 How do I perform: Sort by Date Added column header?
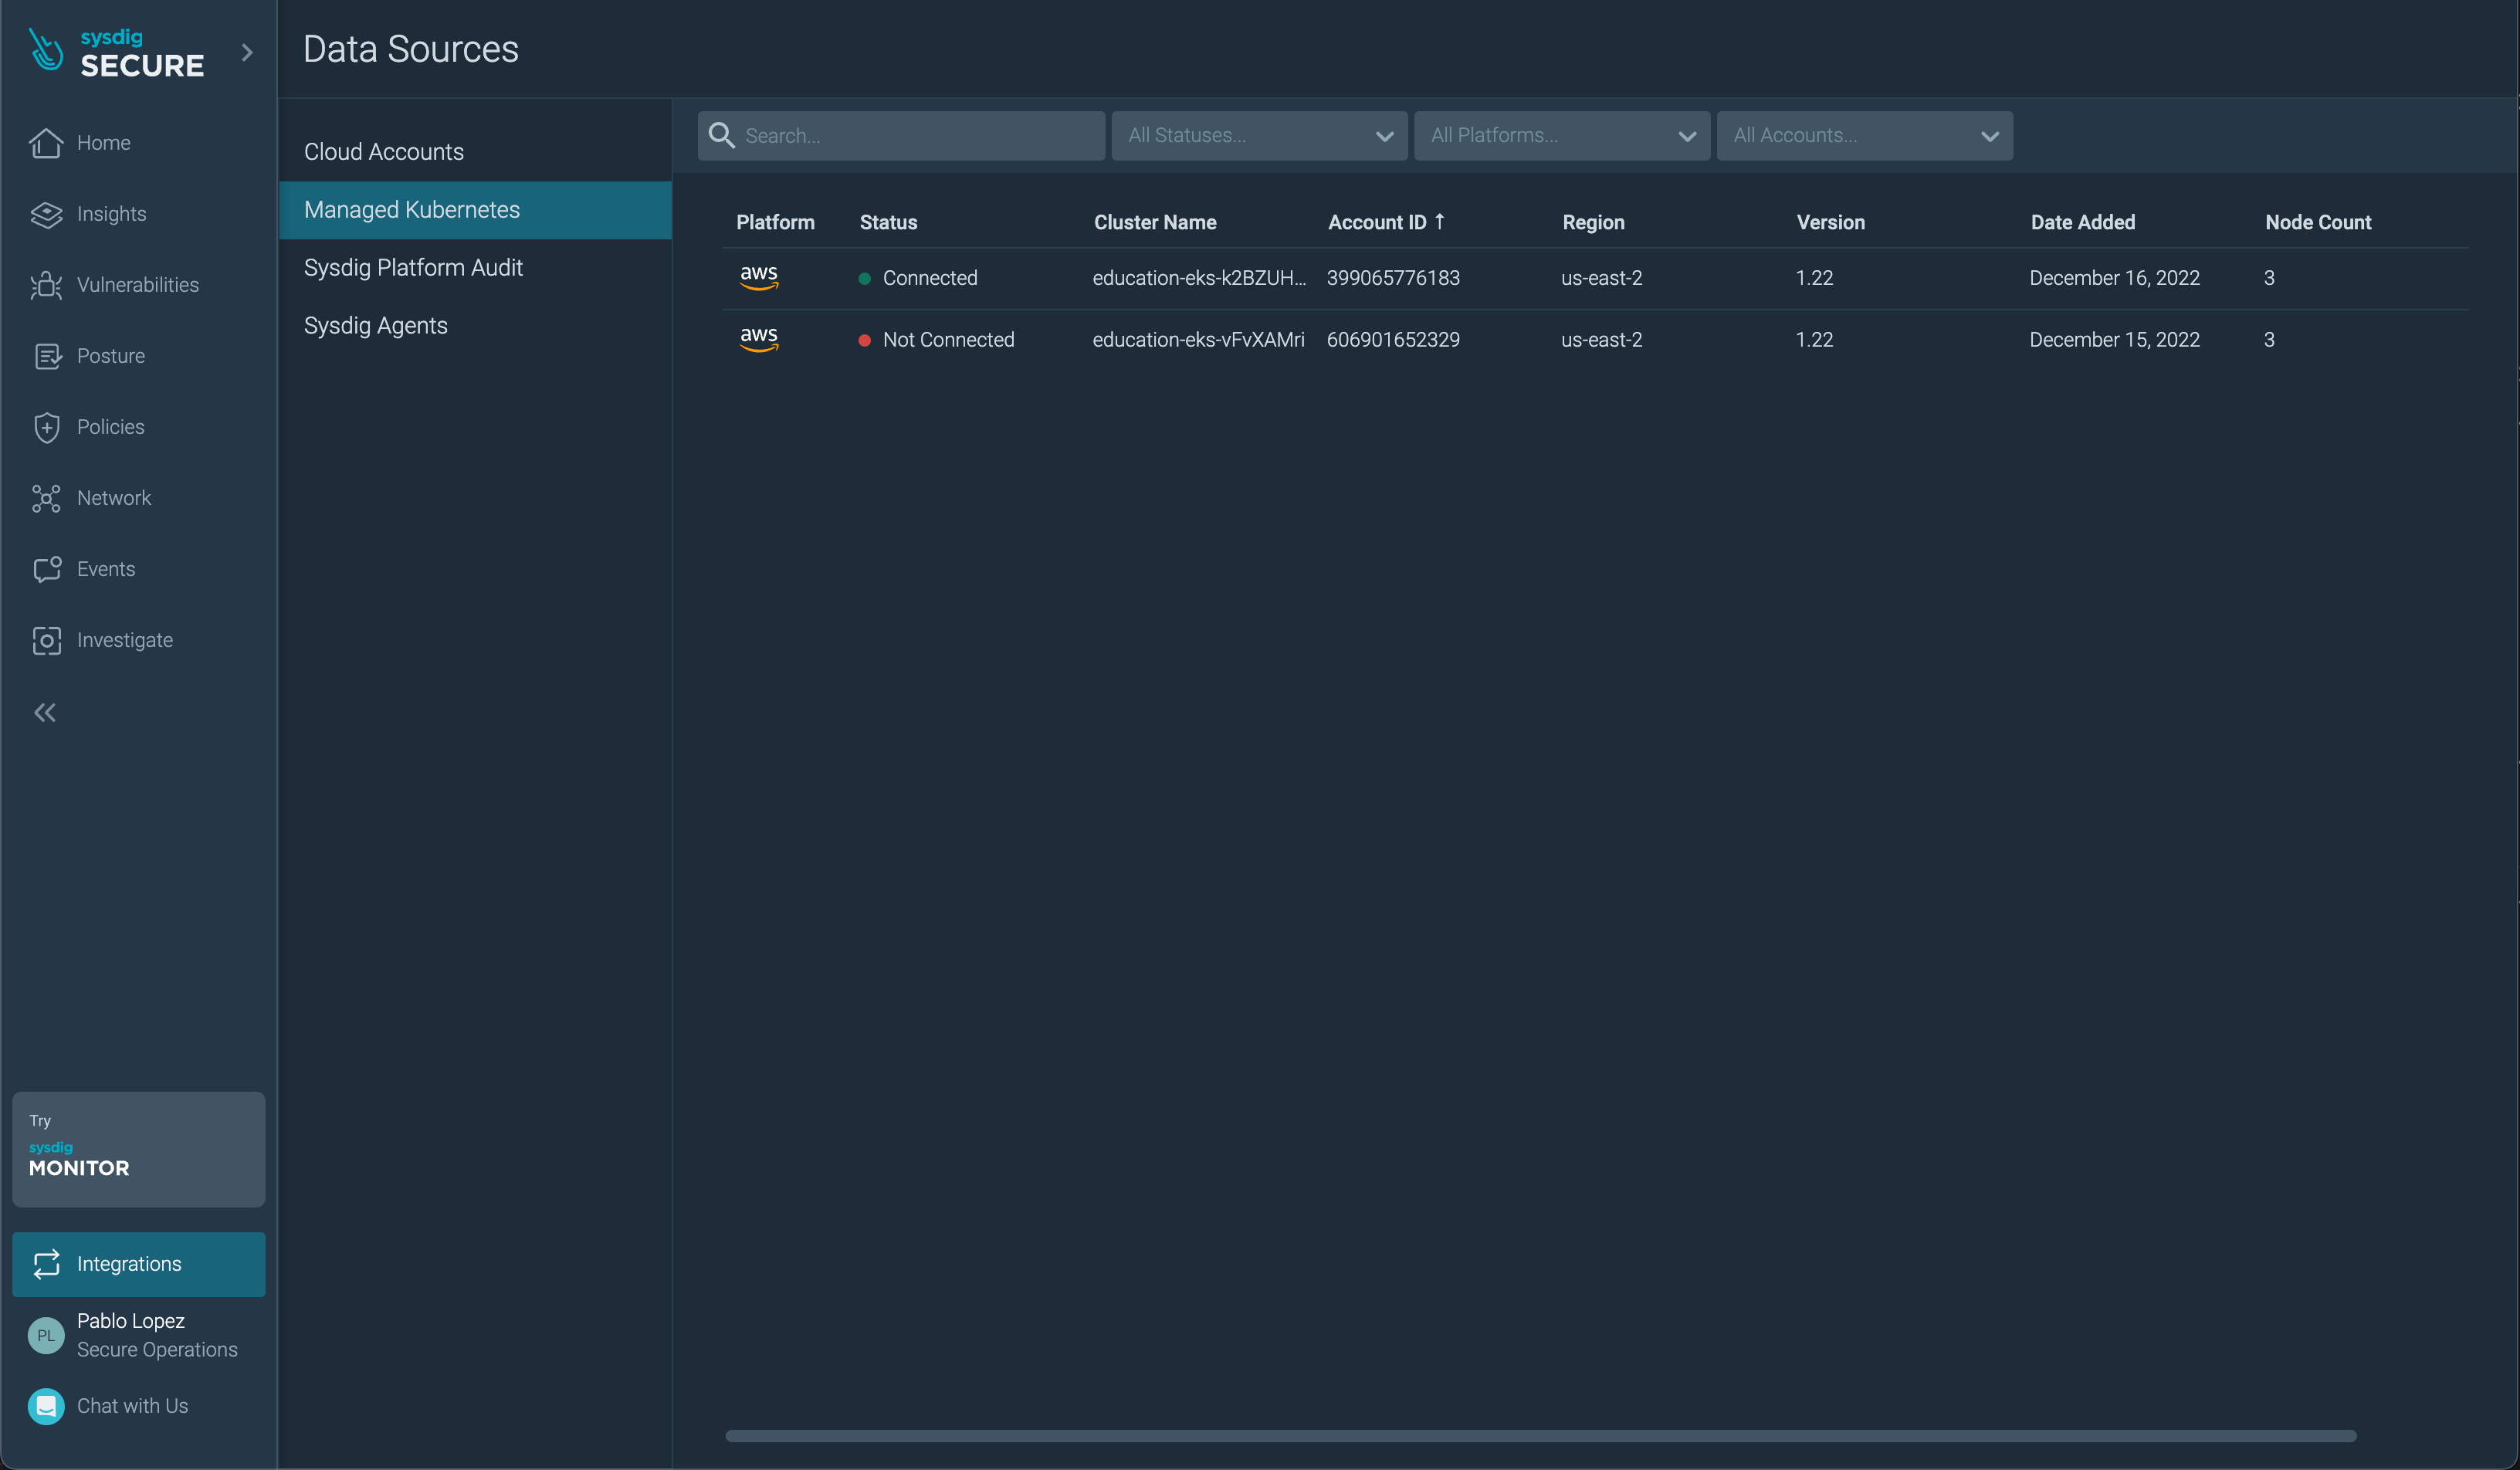tap(2082, 222)
